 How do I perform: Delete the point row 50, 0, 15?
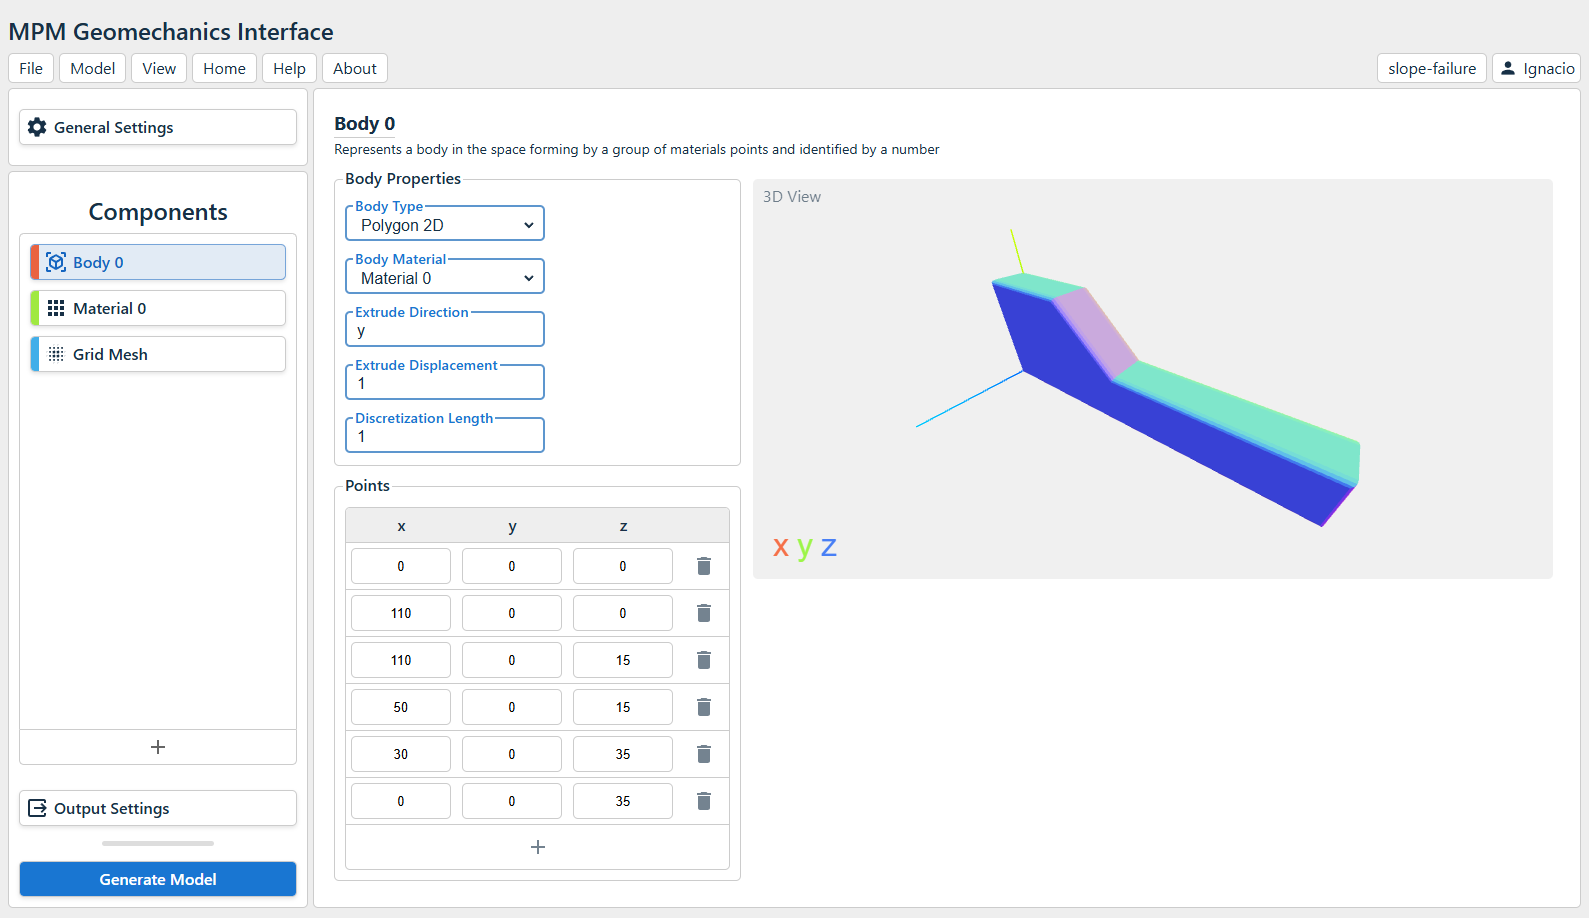(x=704, y=707)
